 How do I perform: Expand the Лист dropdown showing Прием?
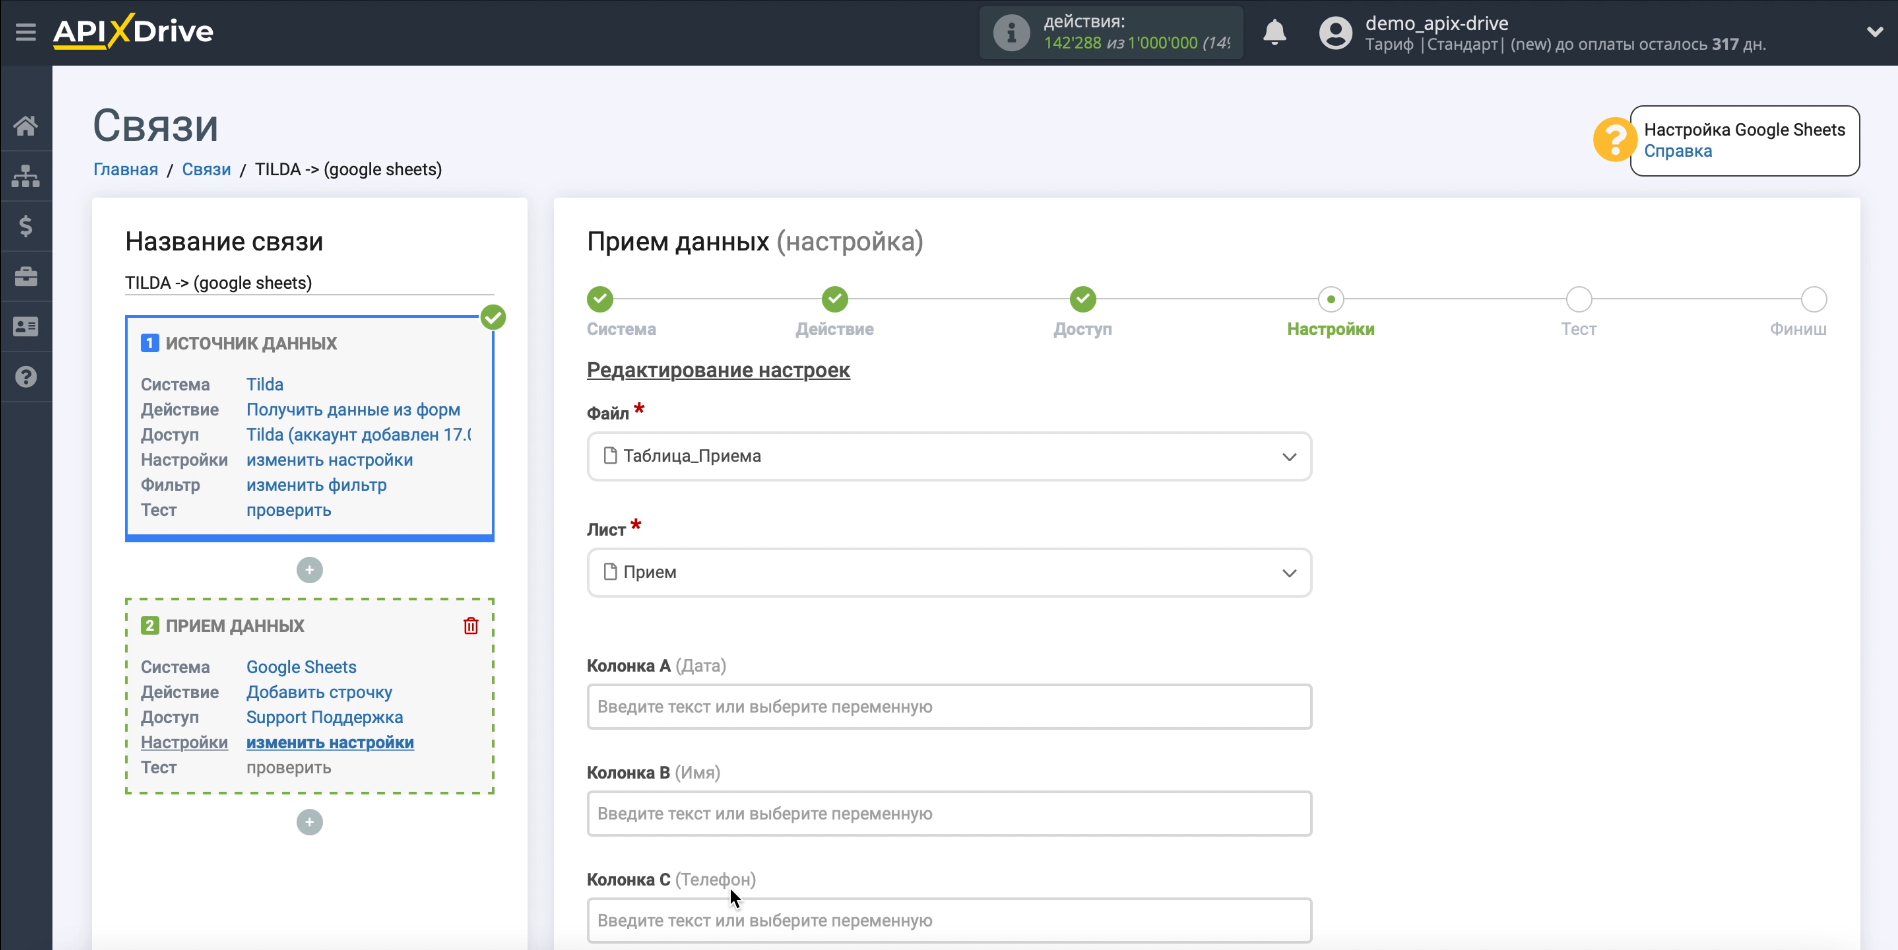click(x=948, y=573)
